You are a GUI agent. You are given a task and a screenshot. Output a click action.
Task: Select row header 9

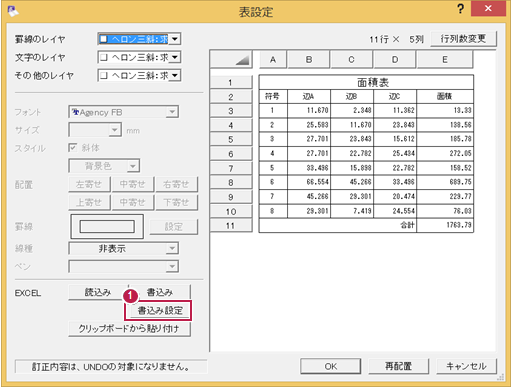pyautogui.click(x=231, y=197)
